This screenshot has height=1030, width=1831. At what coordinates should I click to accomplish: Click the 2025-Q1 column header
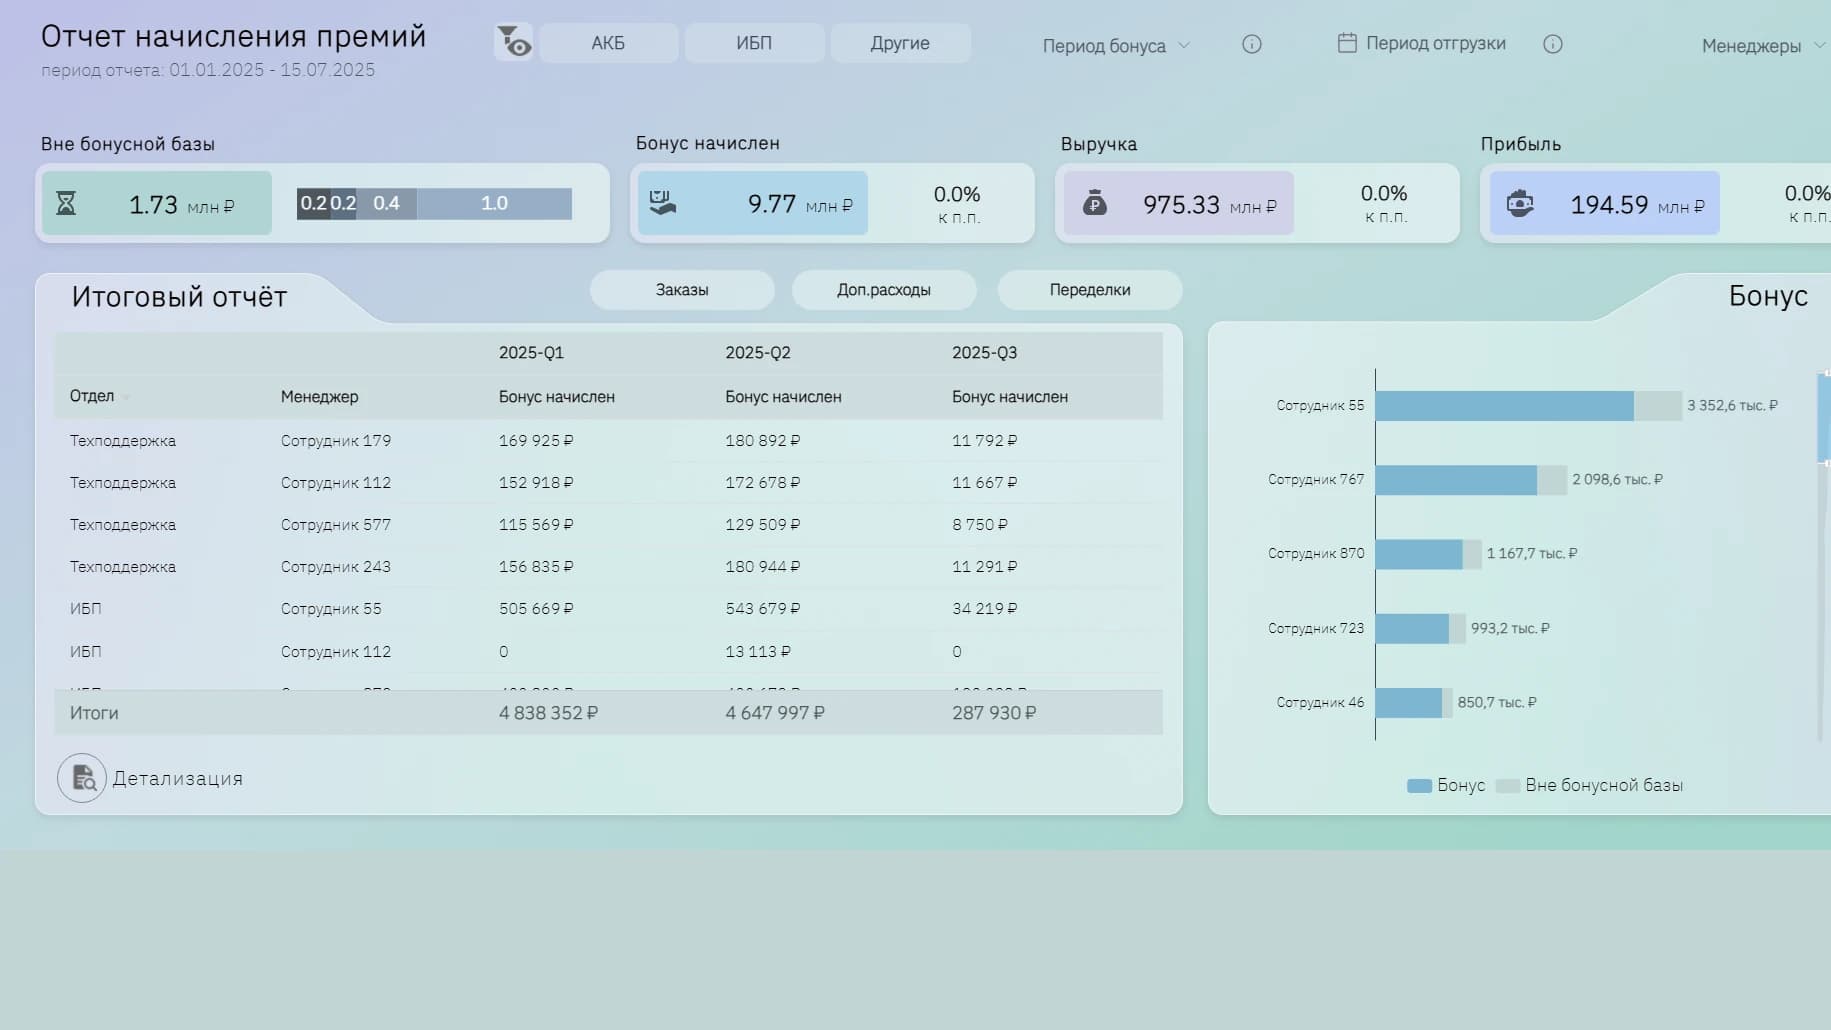tap(531, 353)
